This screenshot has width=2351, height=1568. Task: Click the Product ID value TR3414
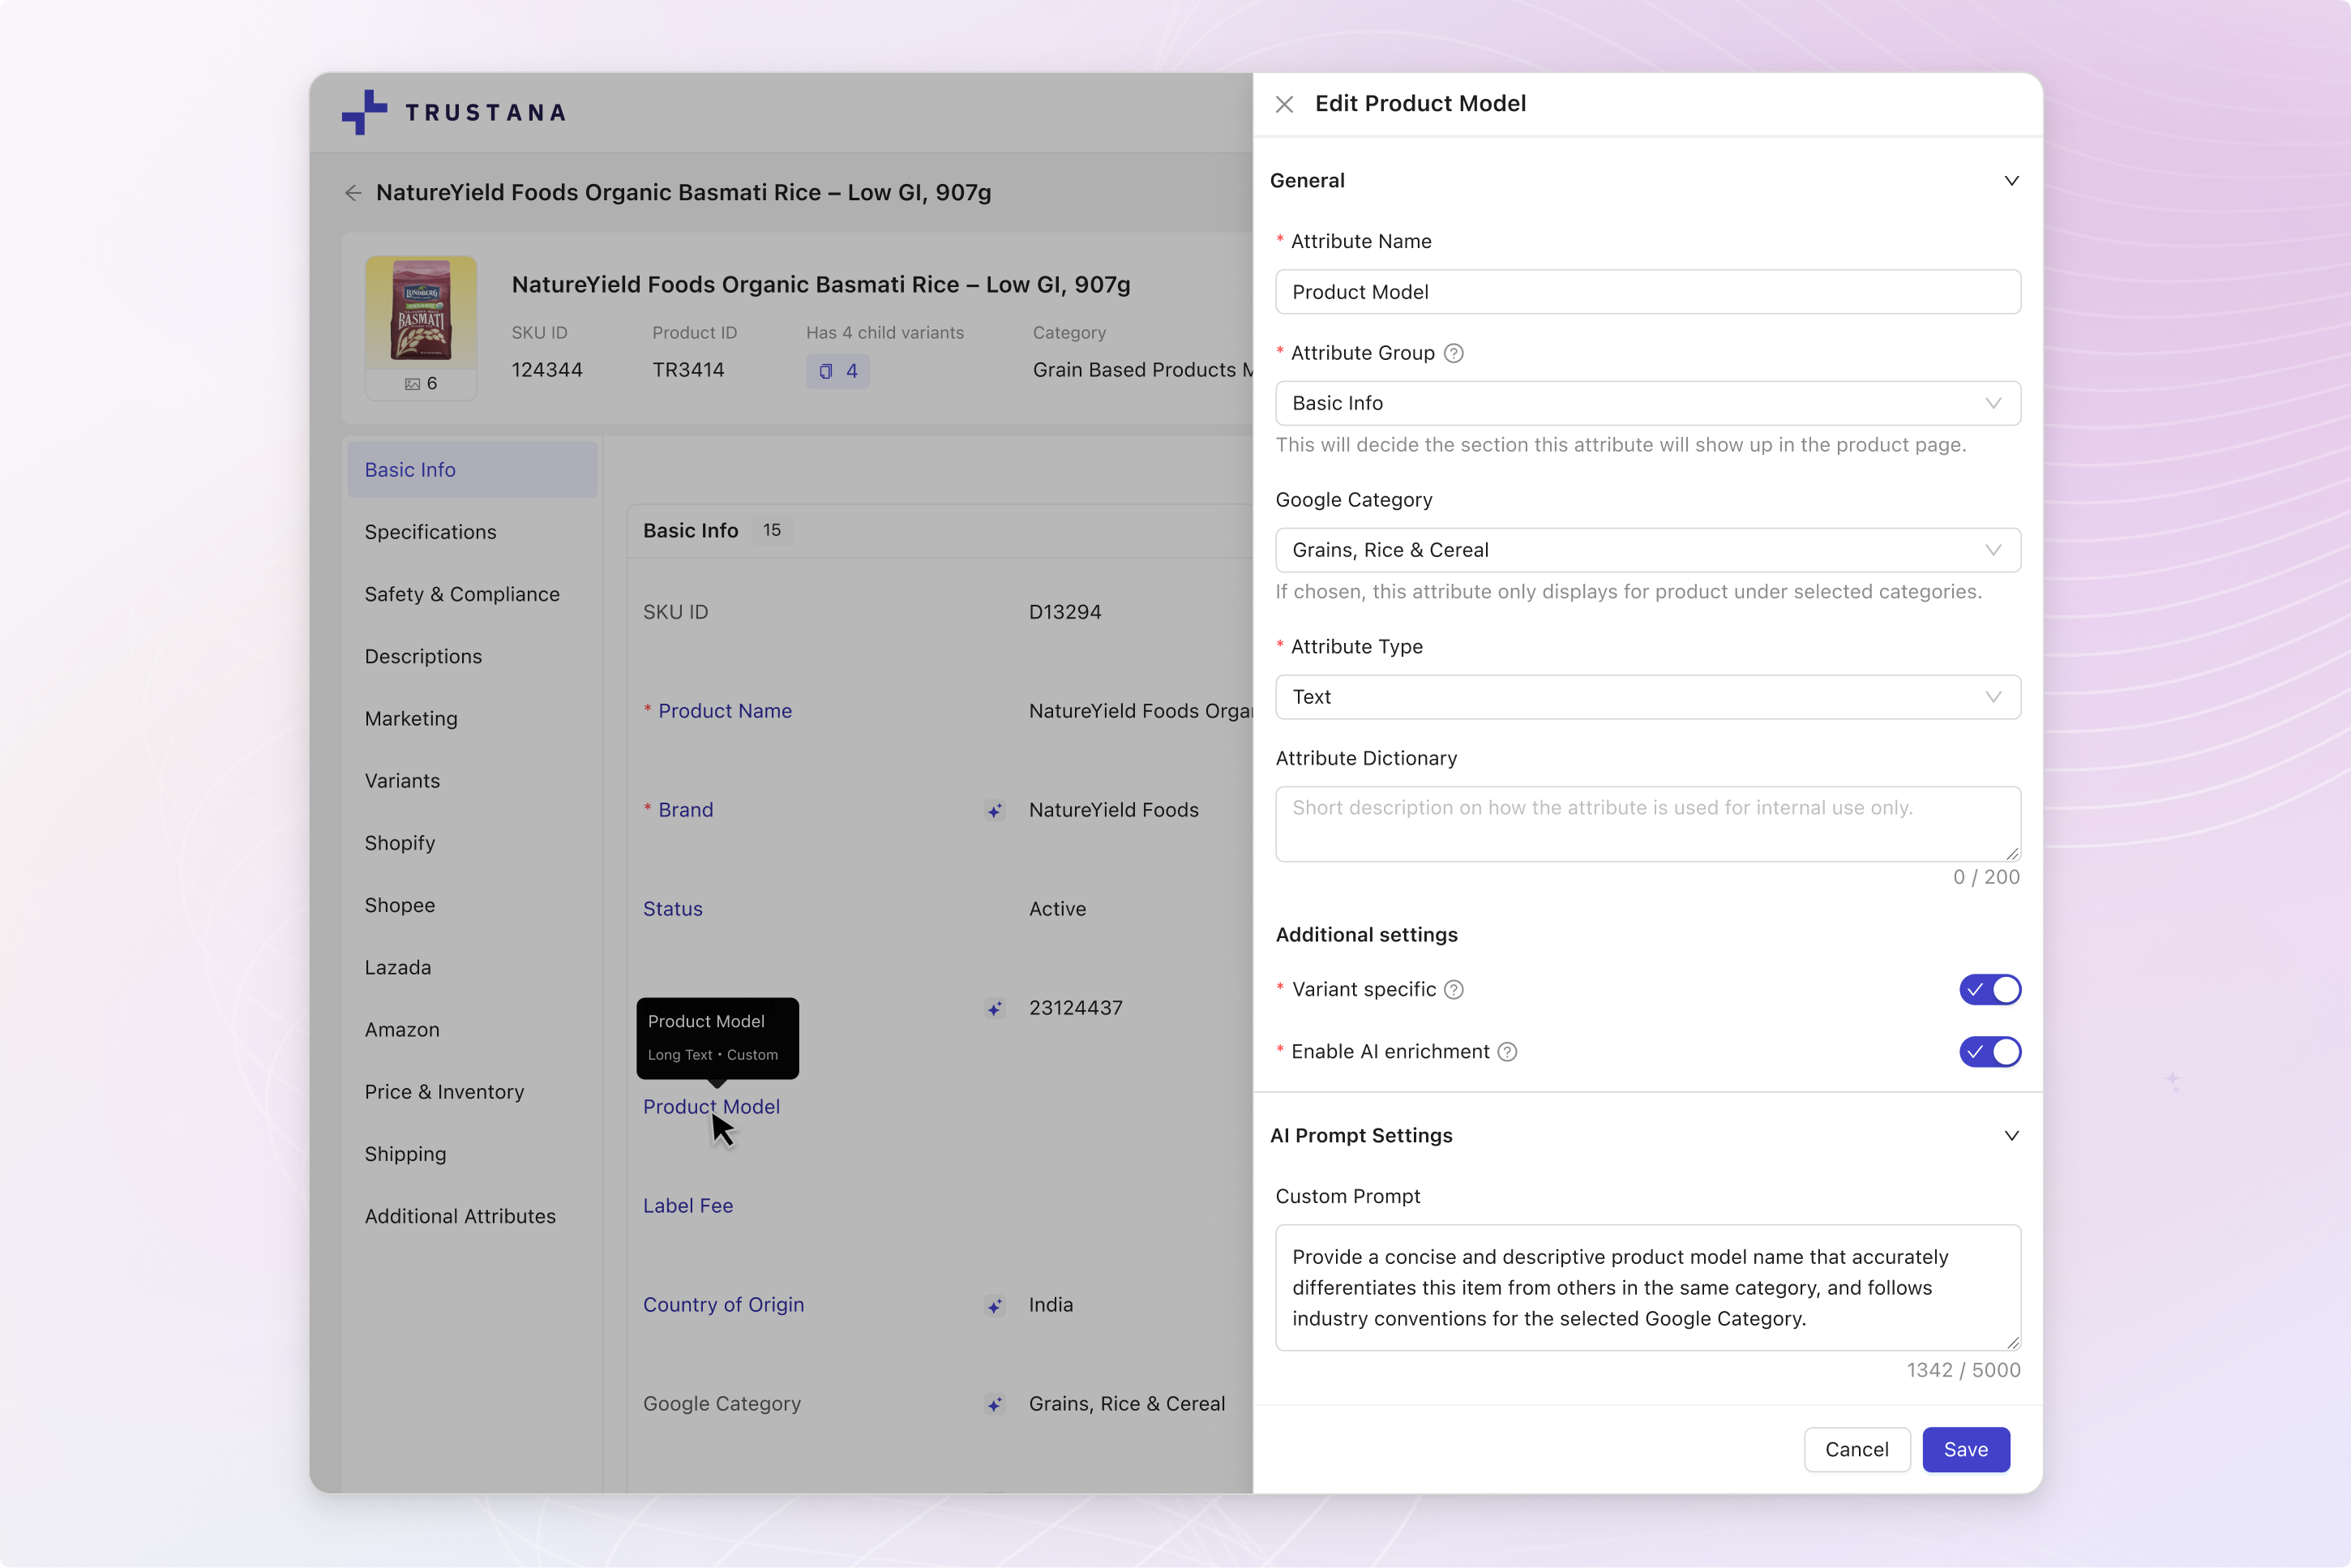click(688, 370)
